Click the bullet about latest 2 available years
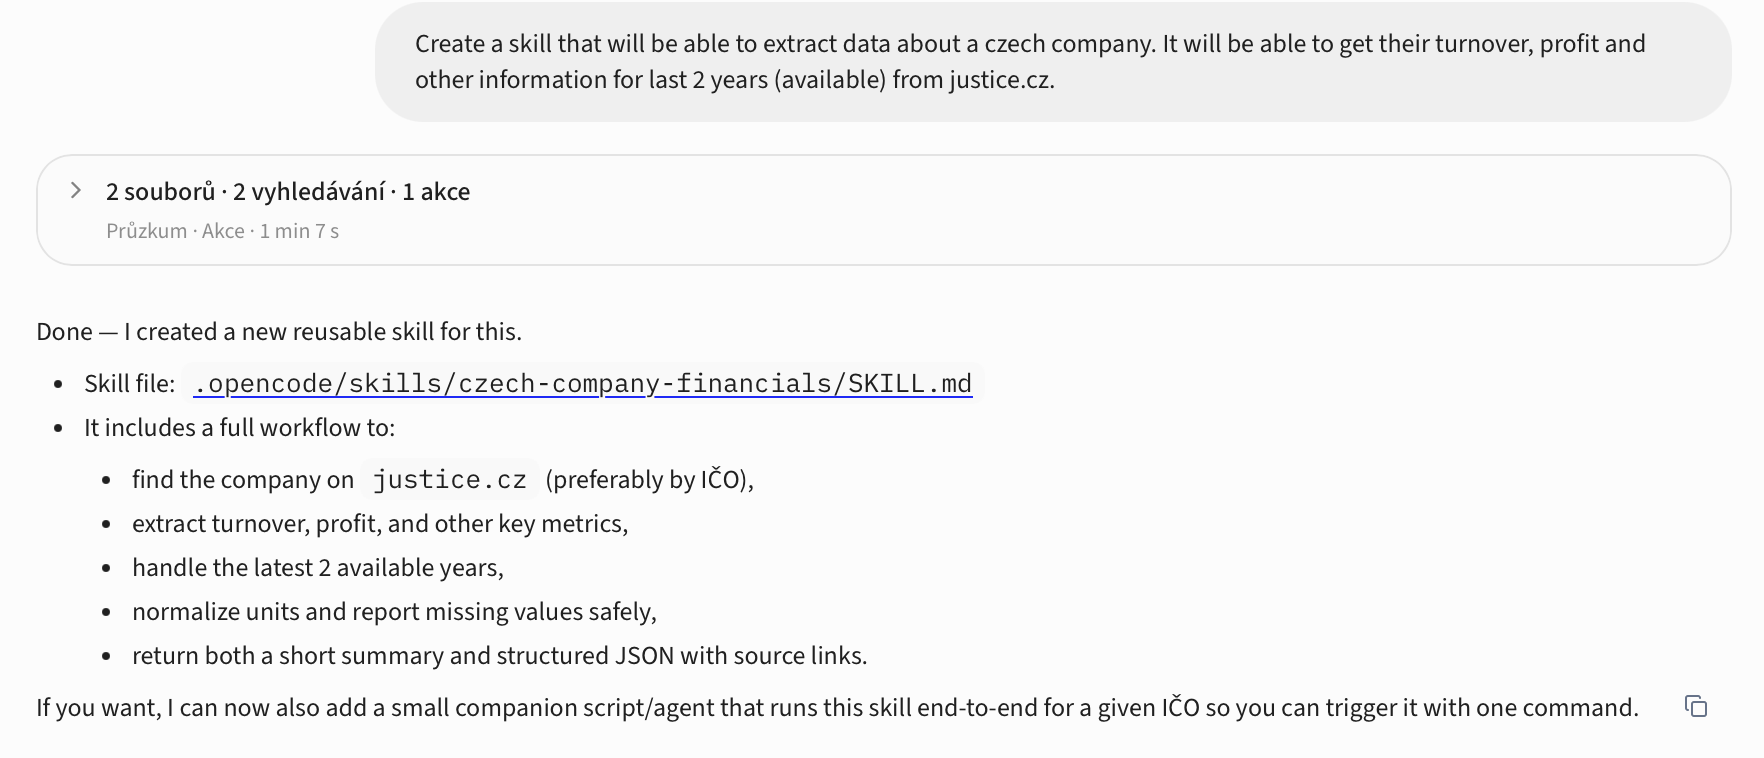 point(318,567)
